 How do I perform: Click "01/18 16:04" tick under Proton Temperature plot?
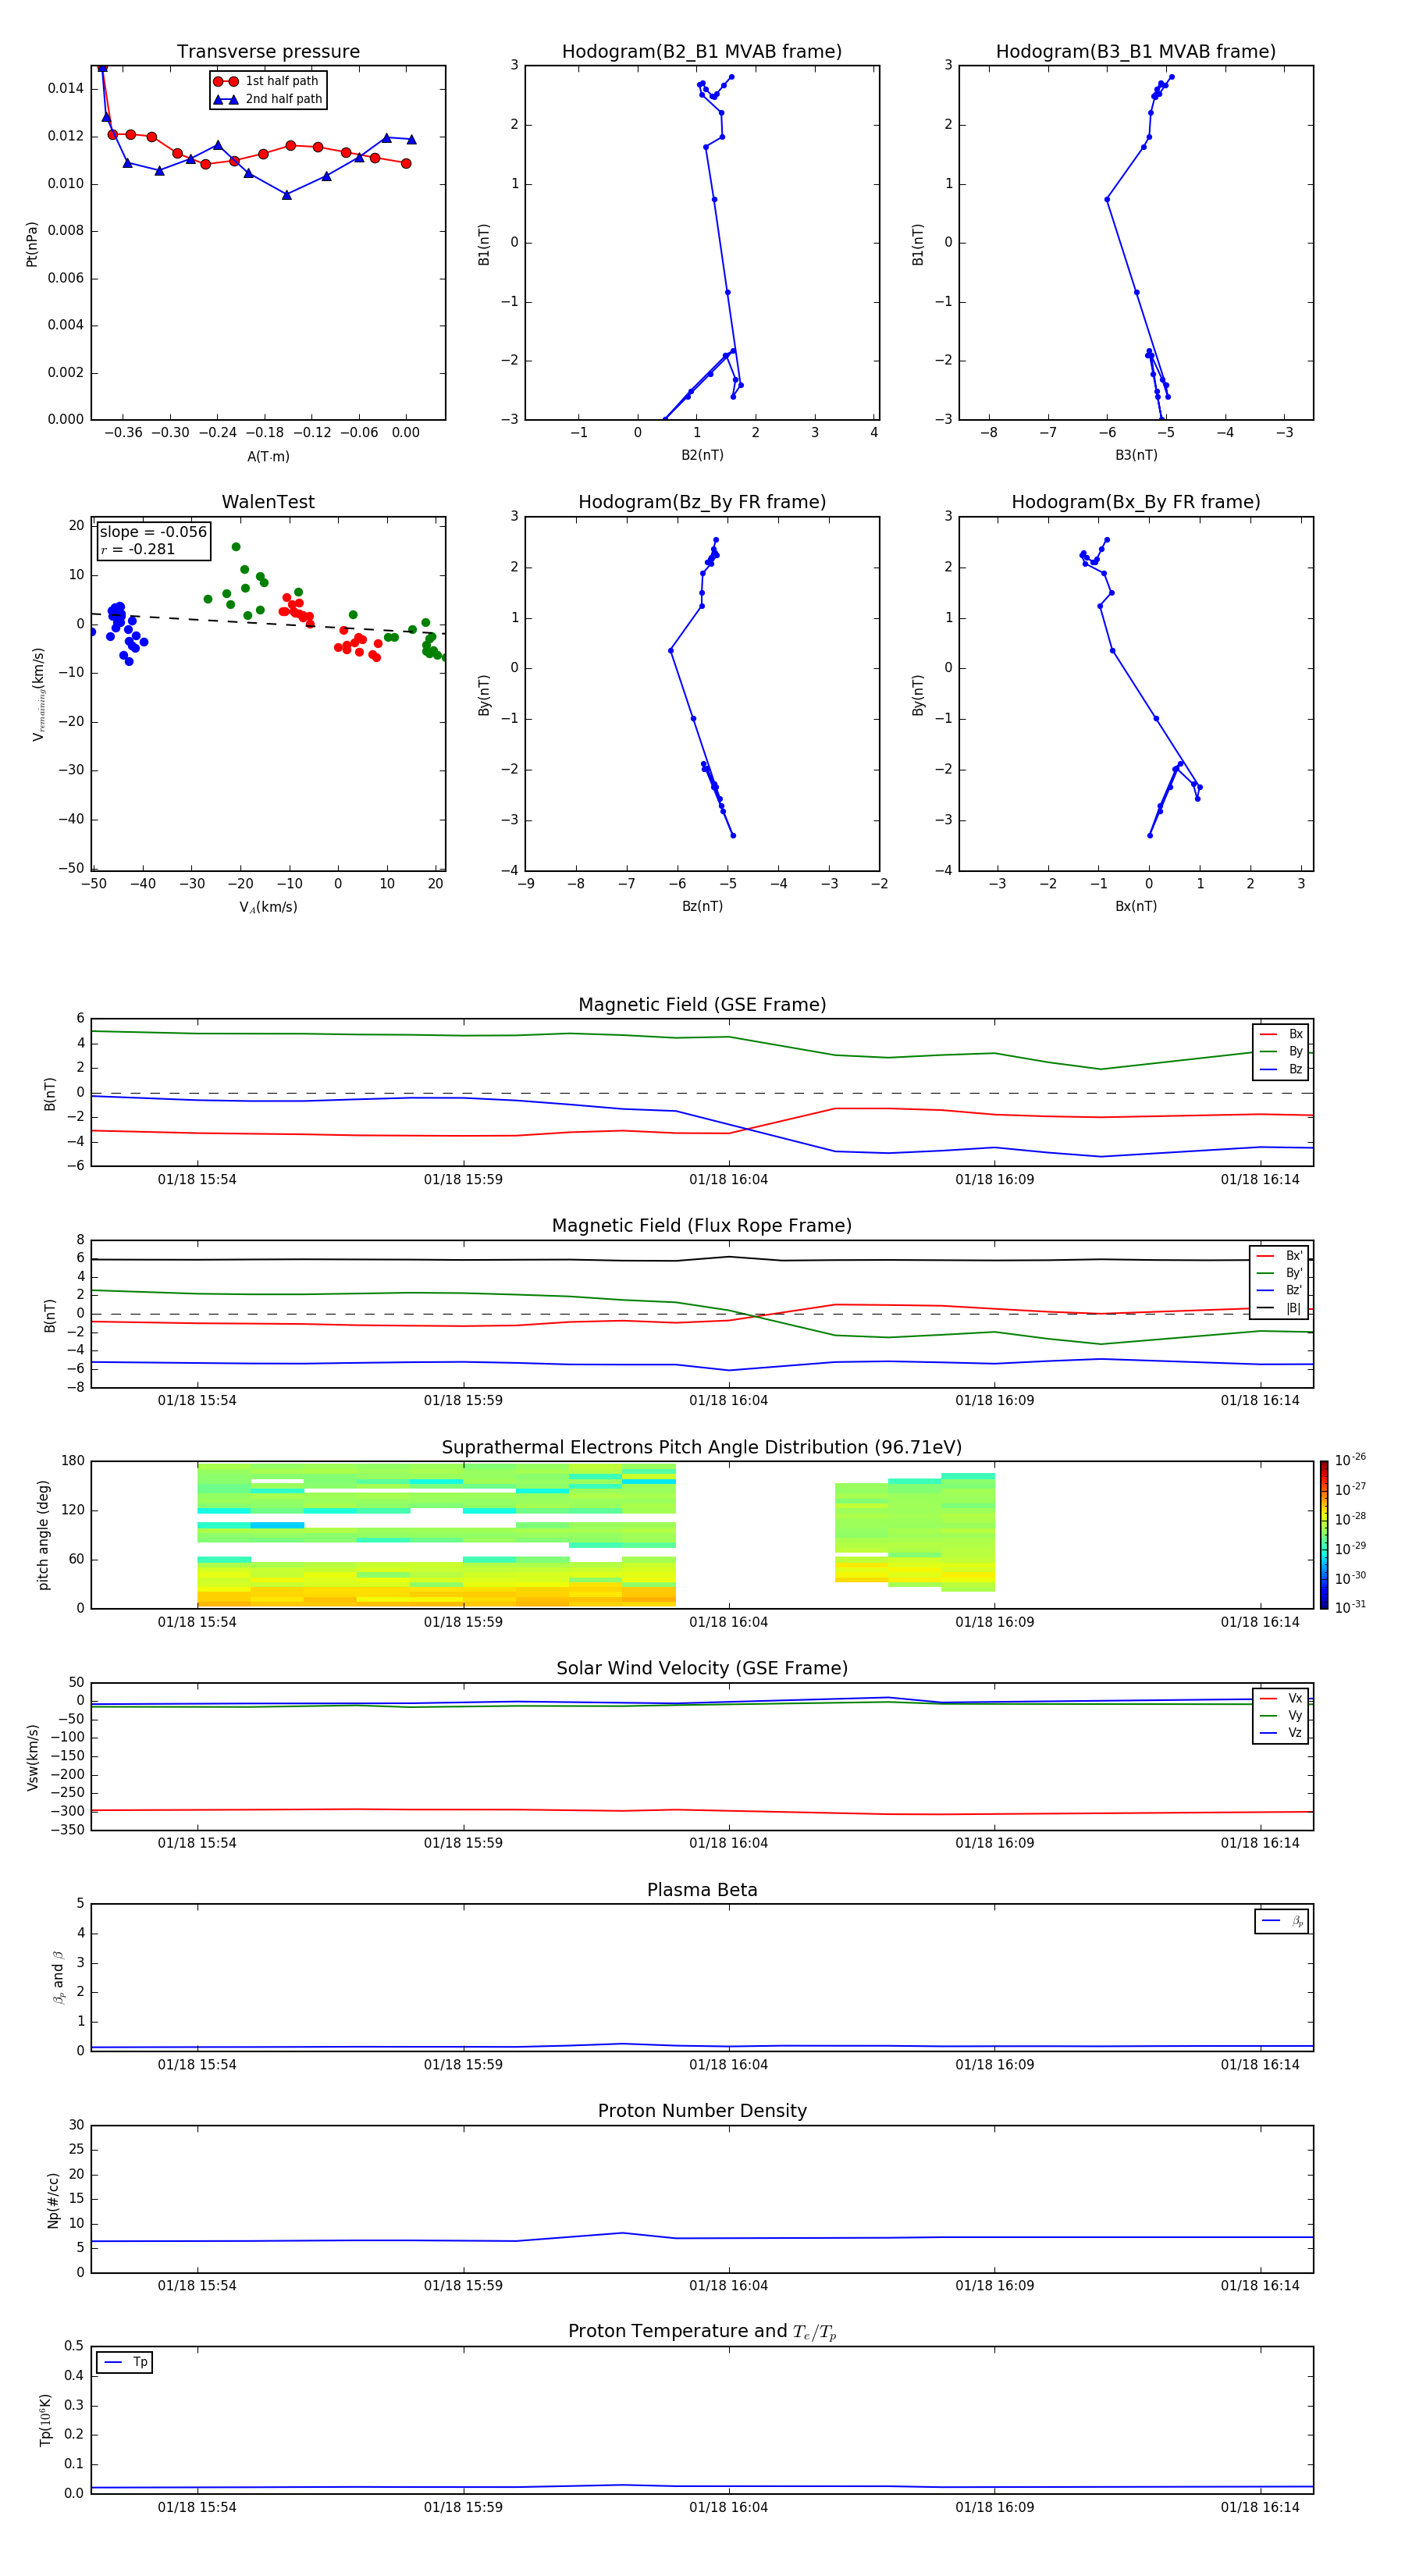point(728,2507)
